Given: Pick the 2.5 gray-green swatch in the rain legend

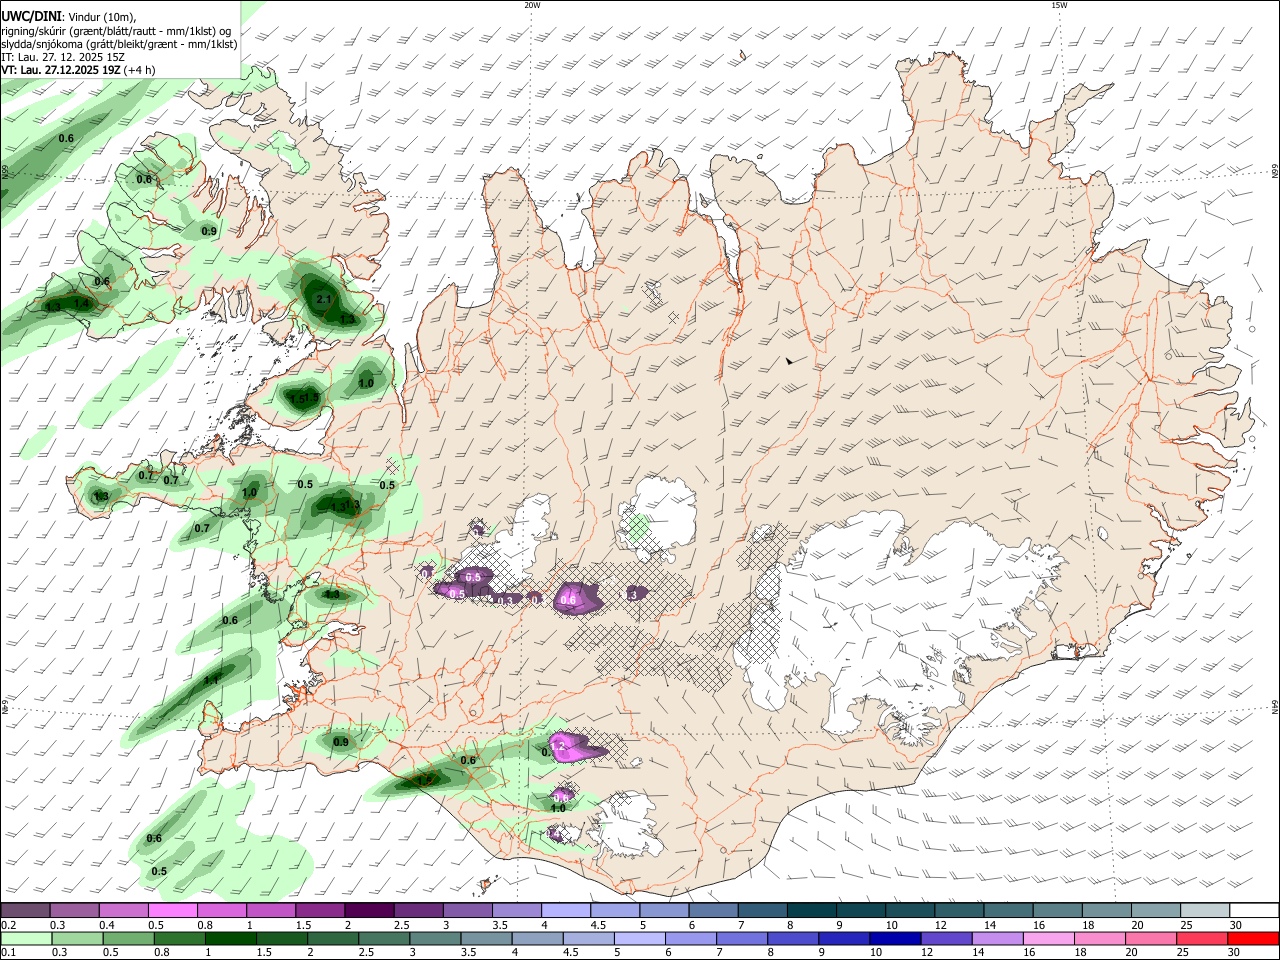Looking at the screenshot, I should point(384,938).
